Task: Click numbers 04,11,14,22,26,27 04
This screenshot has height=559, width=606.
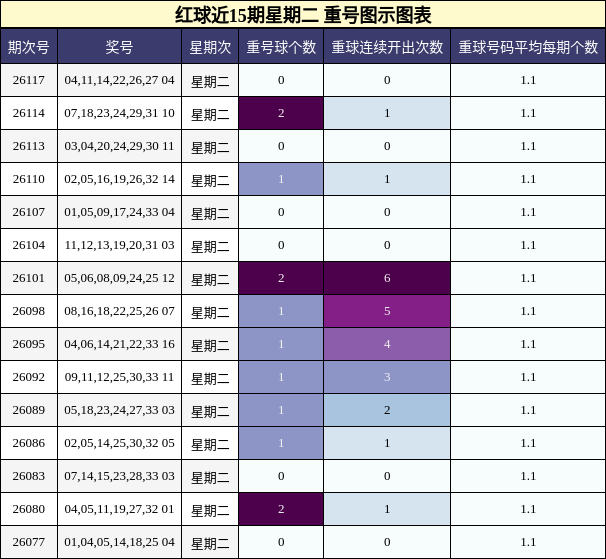Action: pyautogui.click(x=119, y=80)
